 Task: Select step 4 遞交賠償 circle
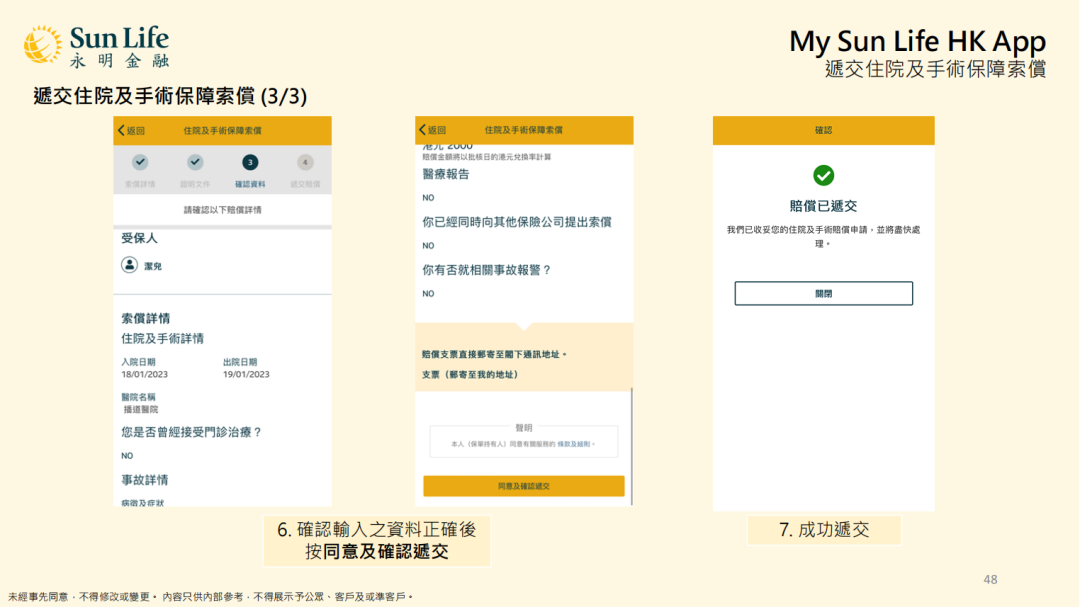305,162
